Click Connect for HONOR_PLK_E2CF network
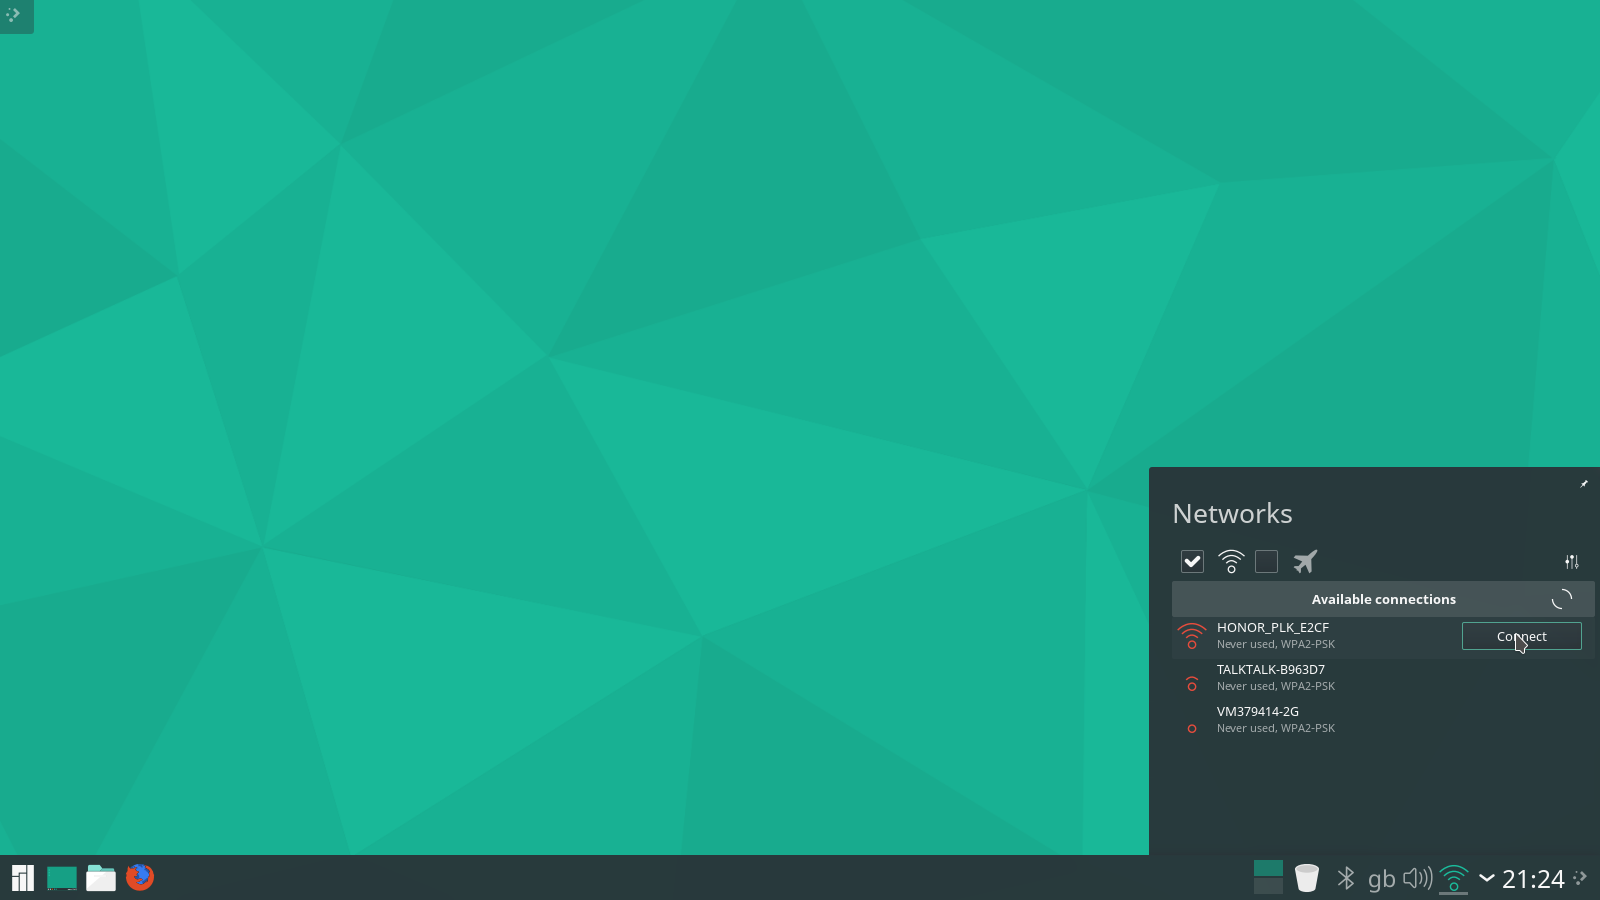Image resolution: width=1600 pixels, height=900 pixels. click(x=1521, y=636)
